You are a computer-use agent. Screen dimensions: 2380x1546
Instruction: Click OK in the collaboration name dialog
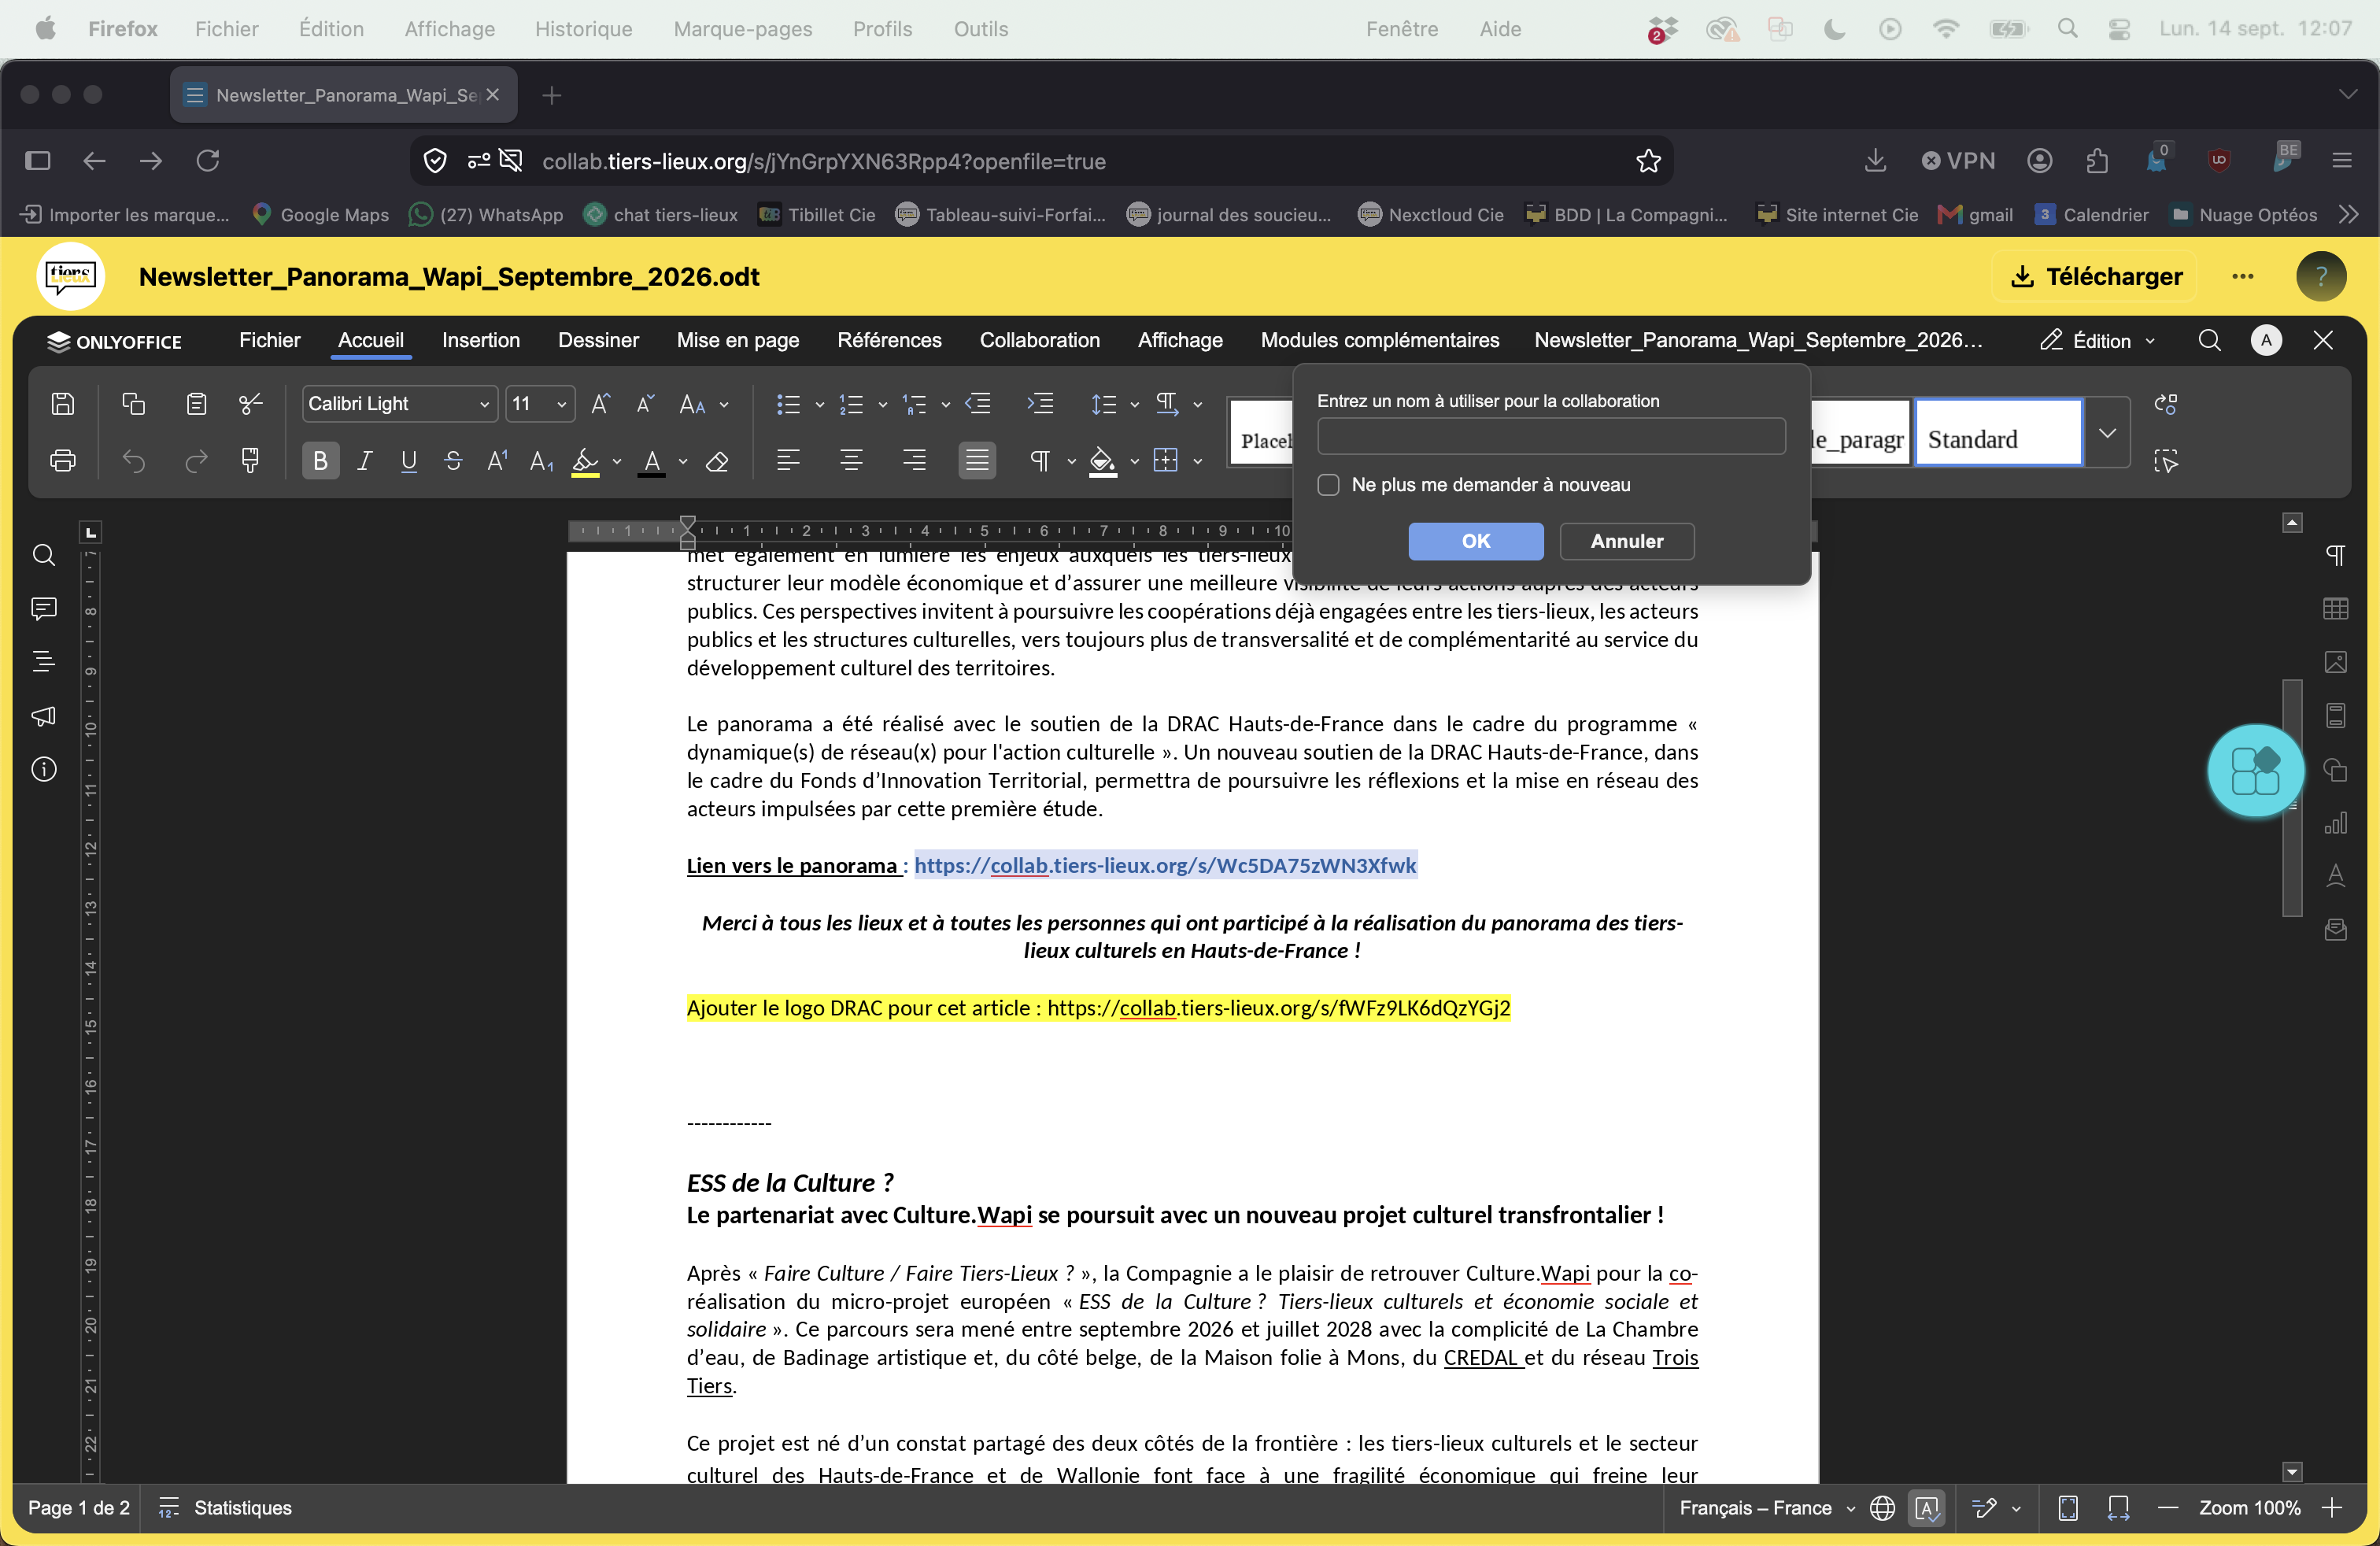(x=1475, y=541)
